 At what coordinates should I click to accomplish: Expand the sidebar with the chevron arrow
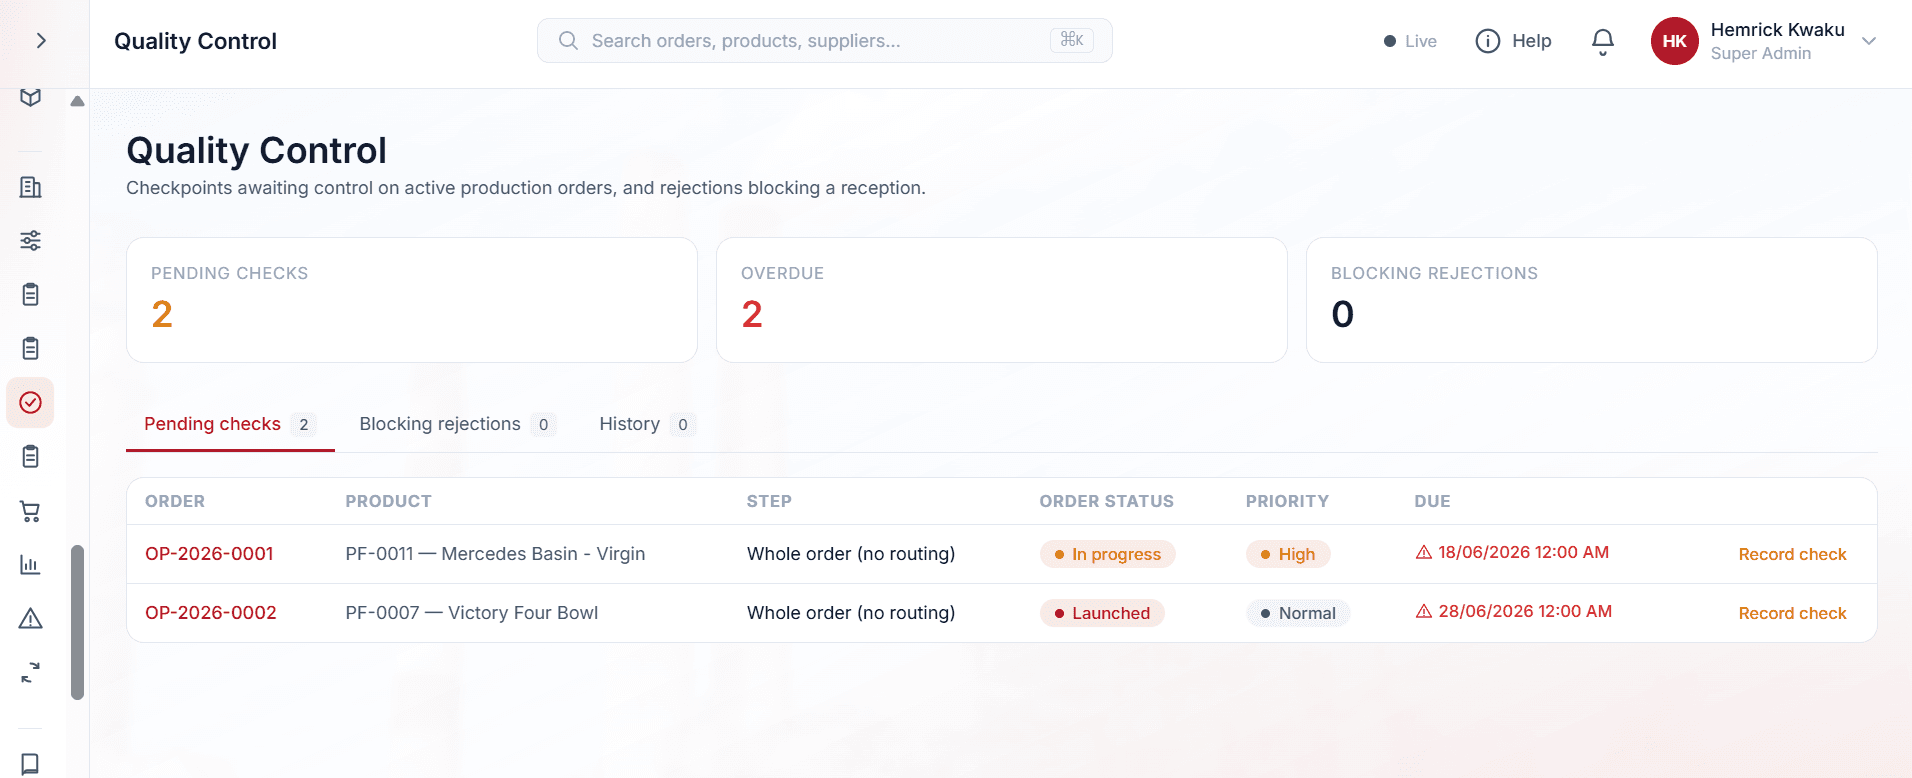click(41, 41)
